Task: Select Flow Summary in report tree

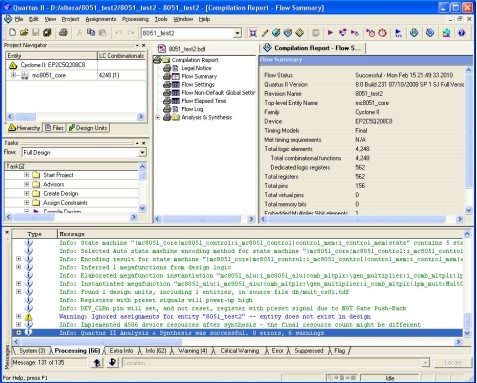Action: (199, 76)
